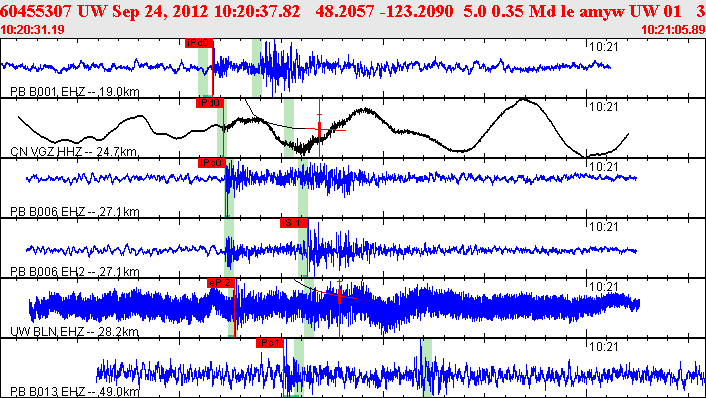Screen dimensions: 706x398
Task: Click the end time 10:21:05.89 label
Action: [x=673, y=30]
